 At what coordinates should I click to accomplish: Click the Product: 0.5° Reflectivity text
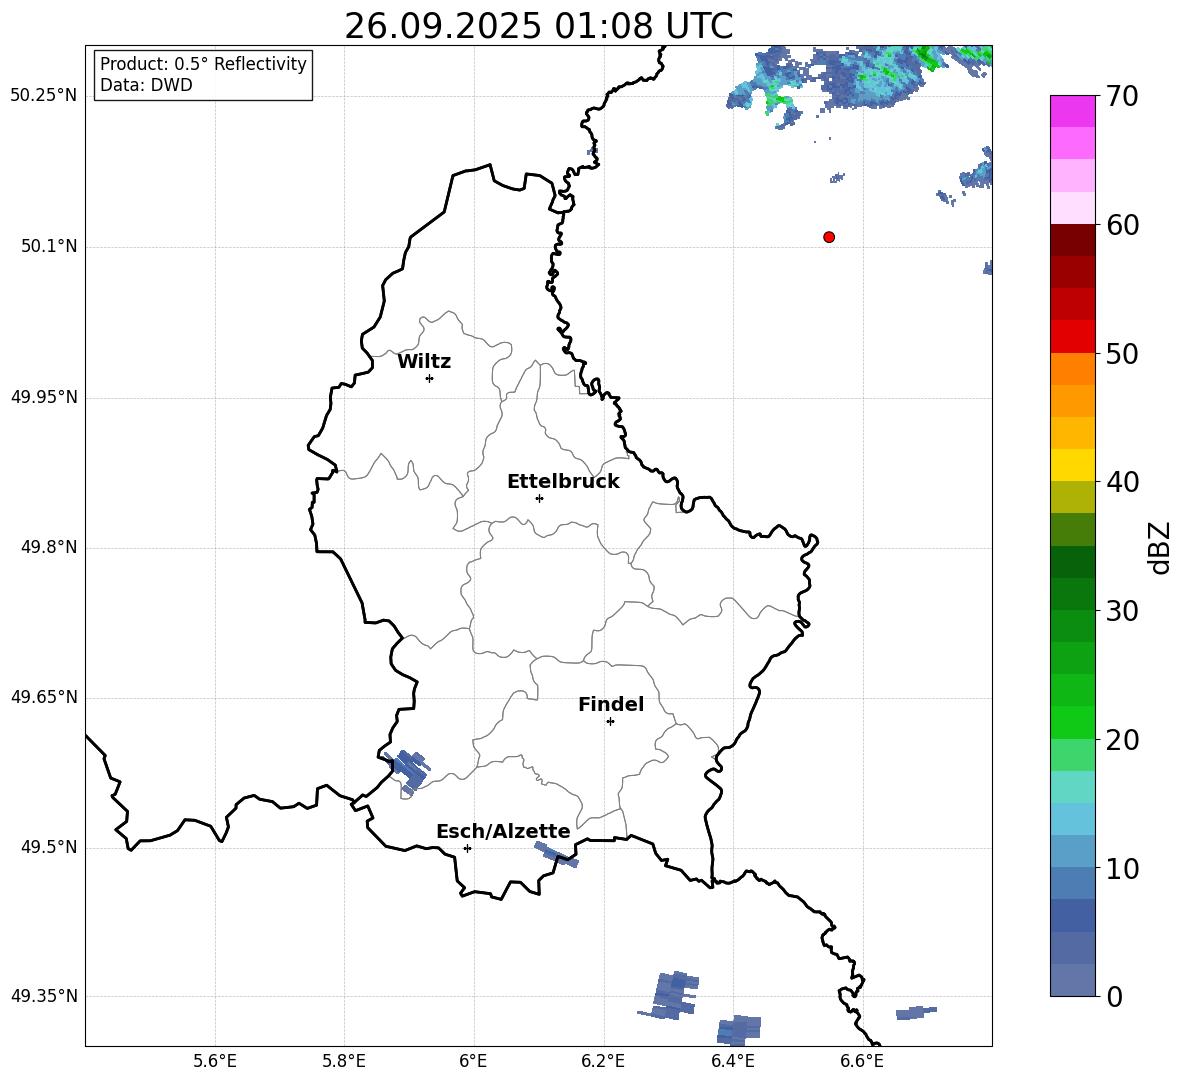point(203,64)
